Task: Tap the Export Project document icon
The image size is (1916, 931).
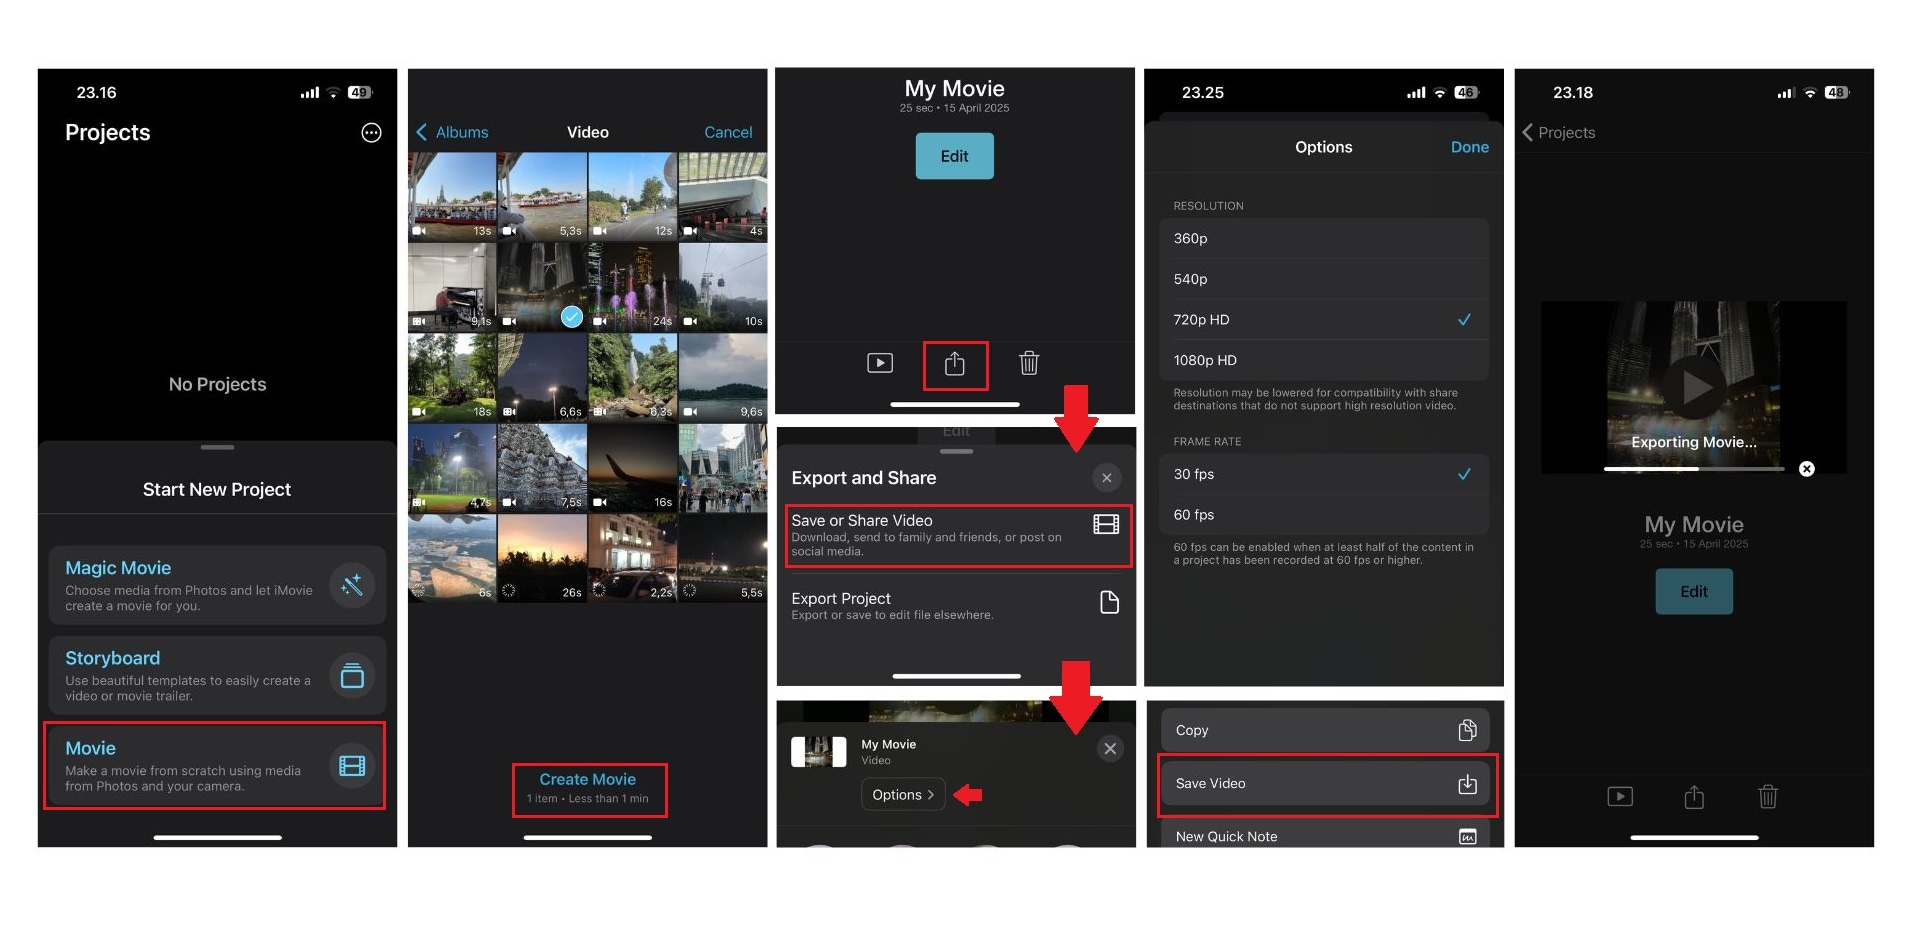Action: [1109, 602]
